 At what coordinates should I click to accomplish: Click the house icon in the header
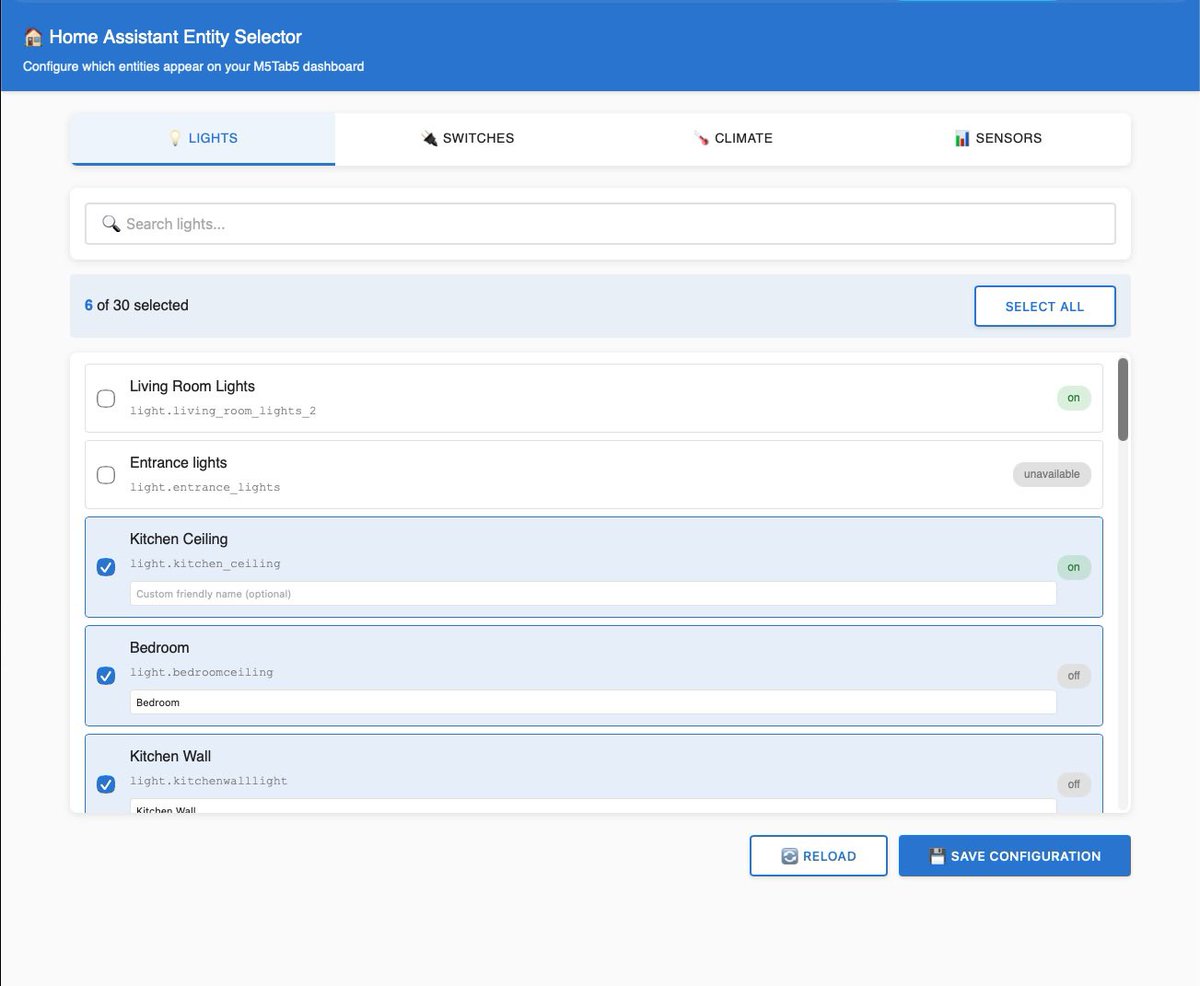(33, 37)
